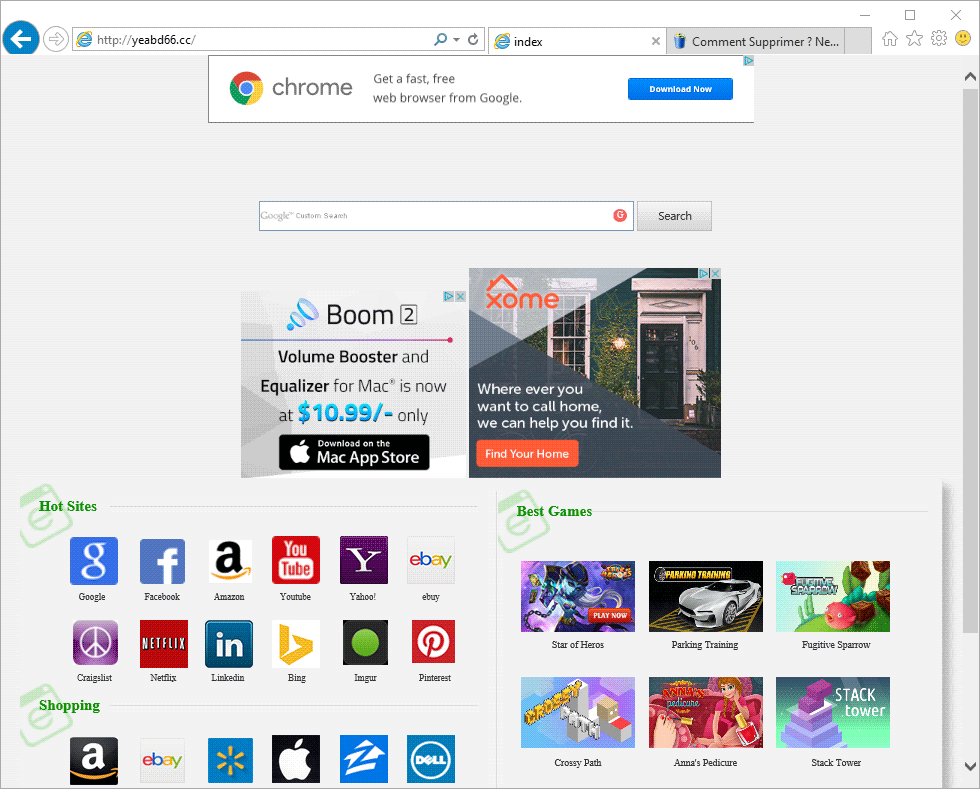Screen dimensions: 980x789
Task: Click the smiley feedback icon
Action: click(x=963, y=39)
